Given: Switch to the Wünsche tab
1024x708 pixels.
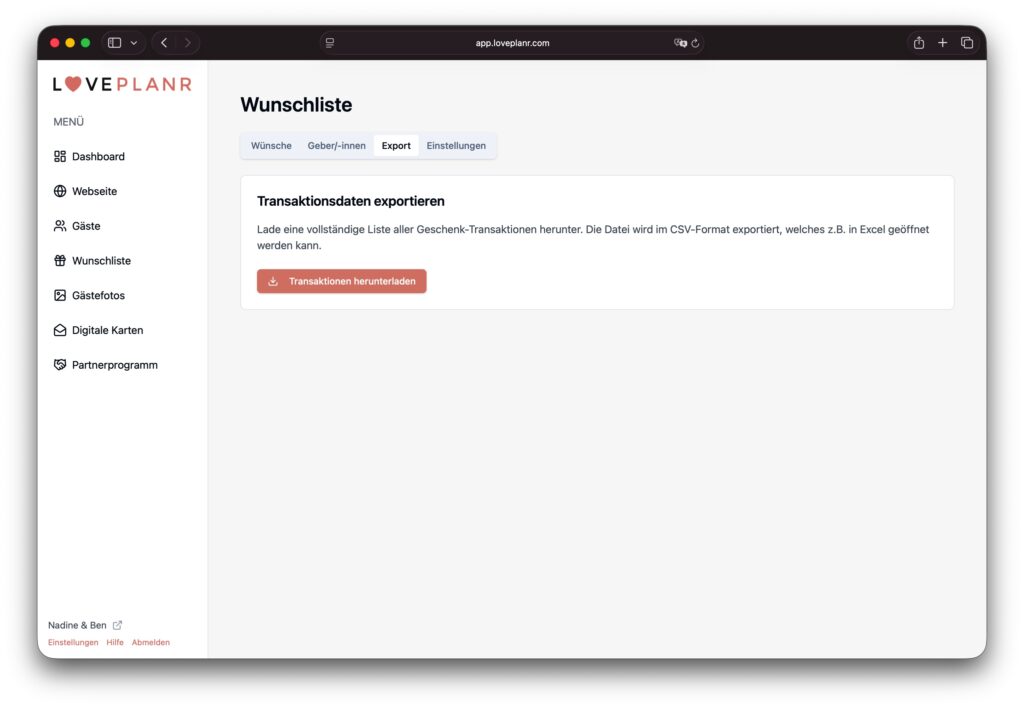Looking at the screenshot, I should tap(271, 146).
